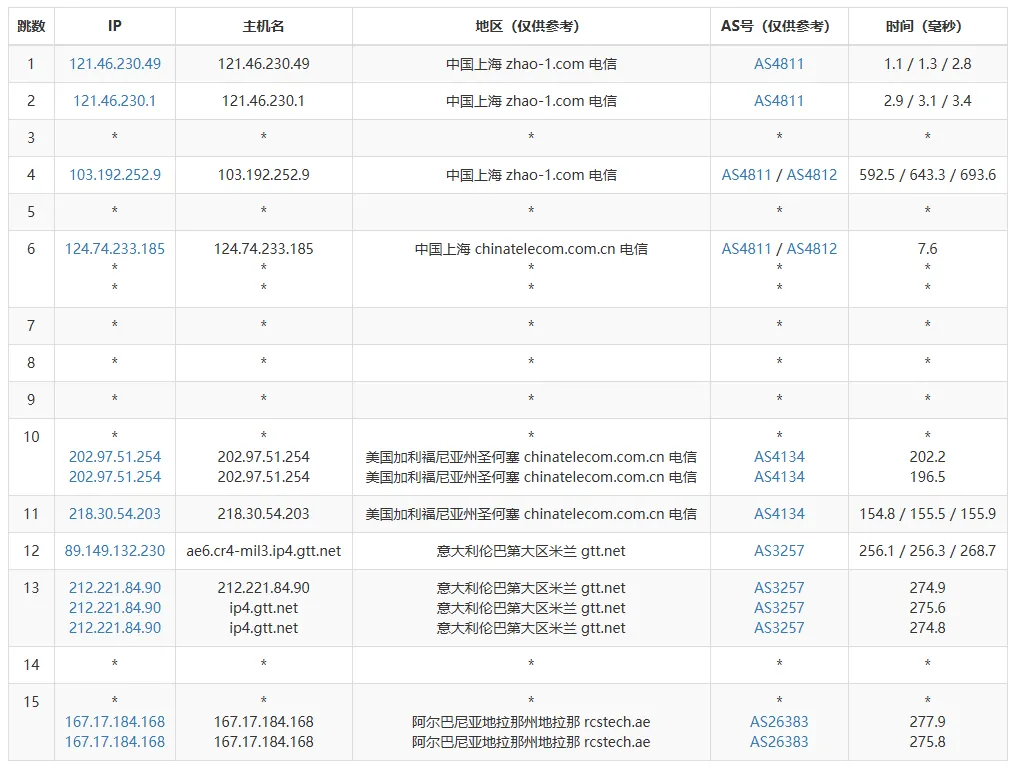Select the 地区（仅供参考）column header

[x=531, y=27]
